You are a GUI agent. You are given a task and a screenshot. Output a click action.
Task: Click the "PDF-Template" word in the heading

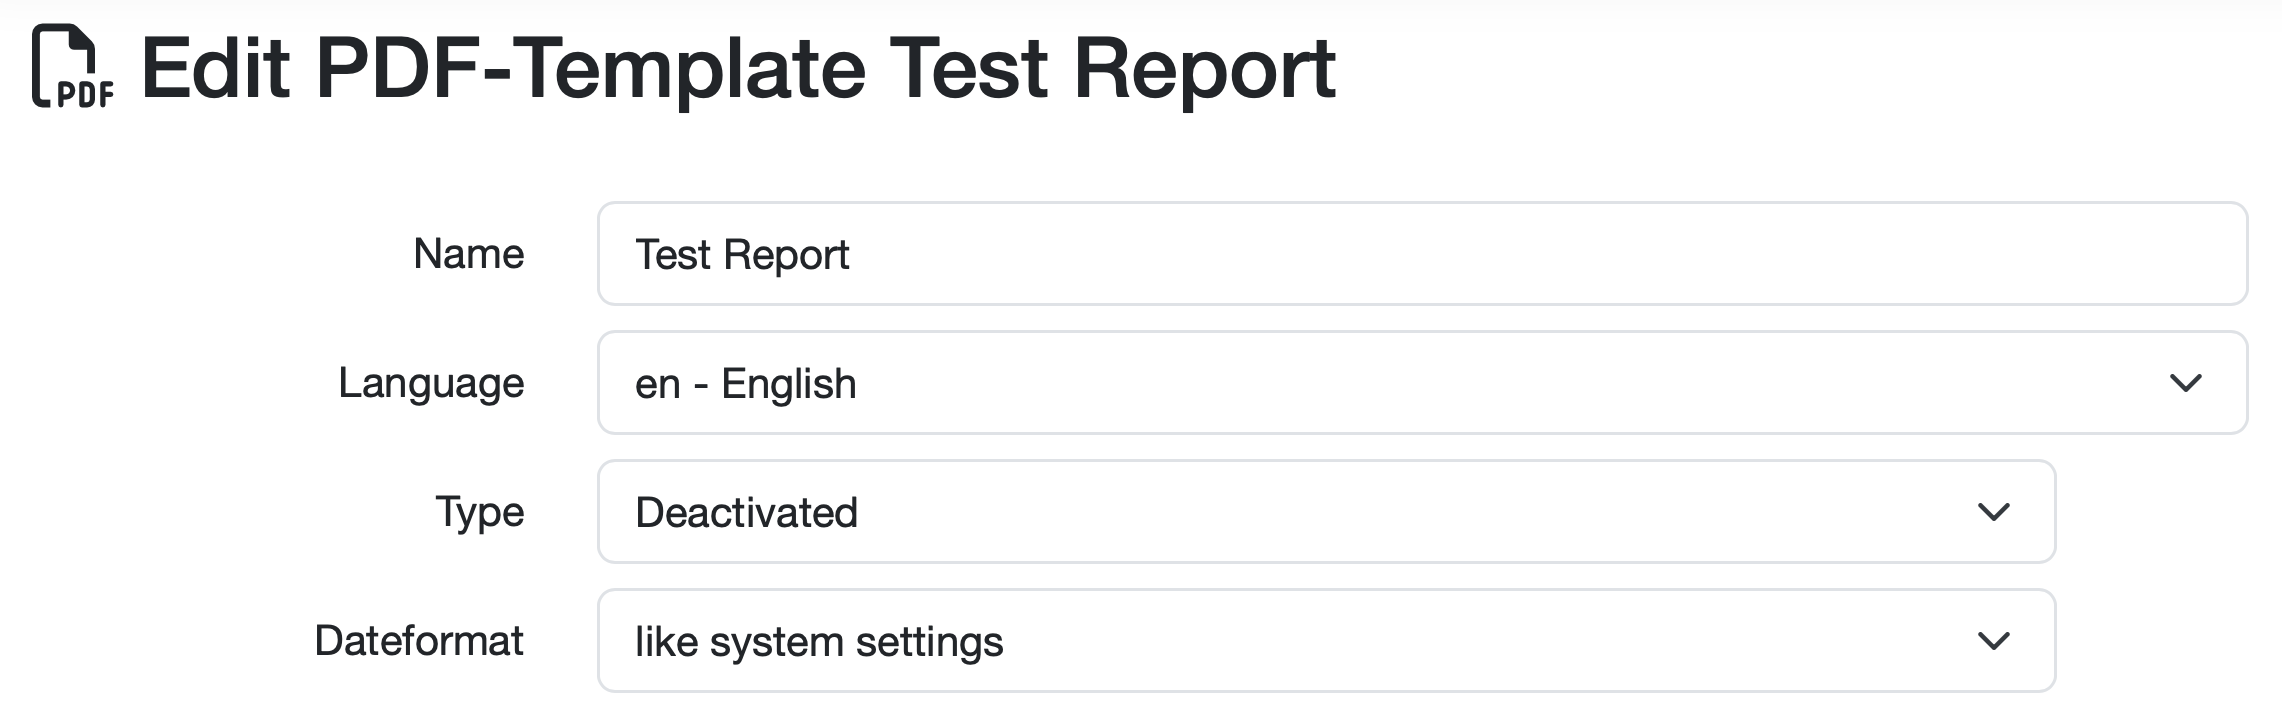click(591, 68)
